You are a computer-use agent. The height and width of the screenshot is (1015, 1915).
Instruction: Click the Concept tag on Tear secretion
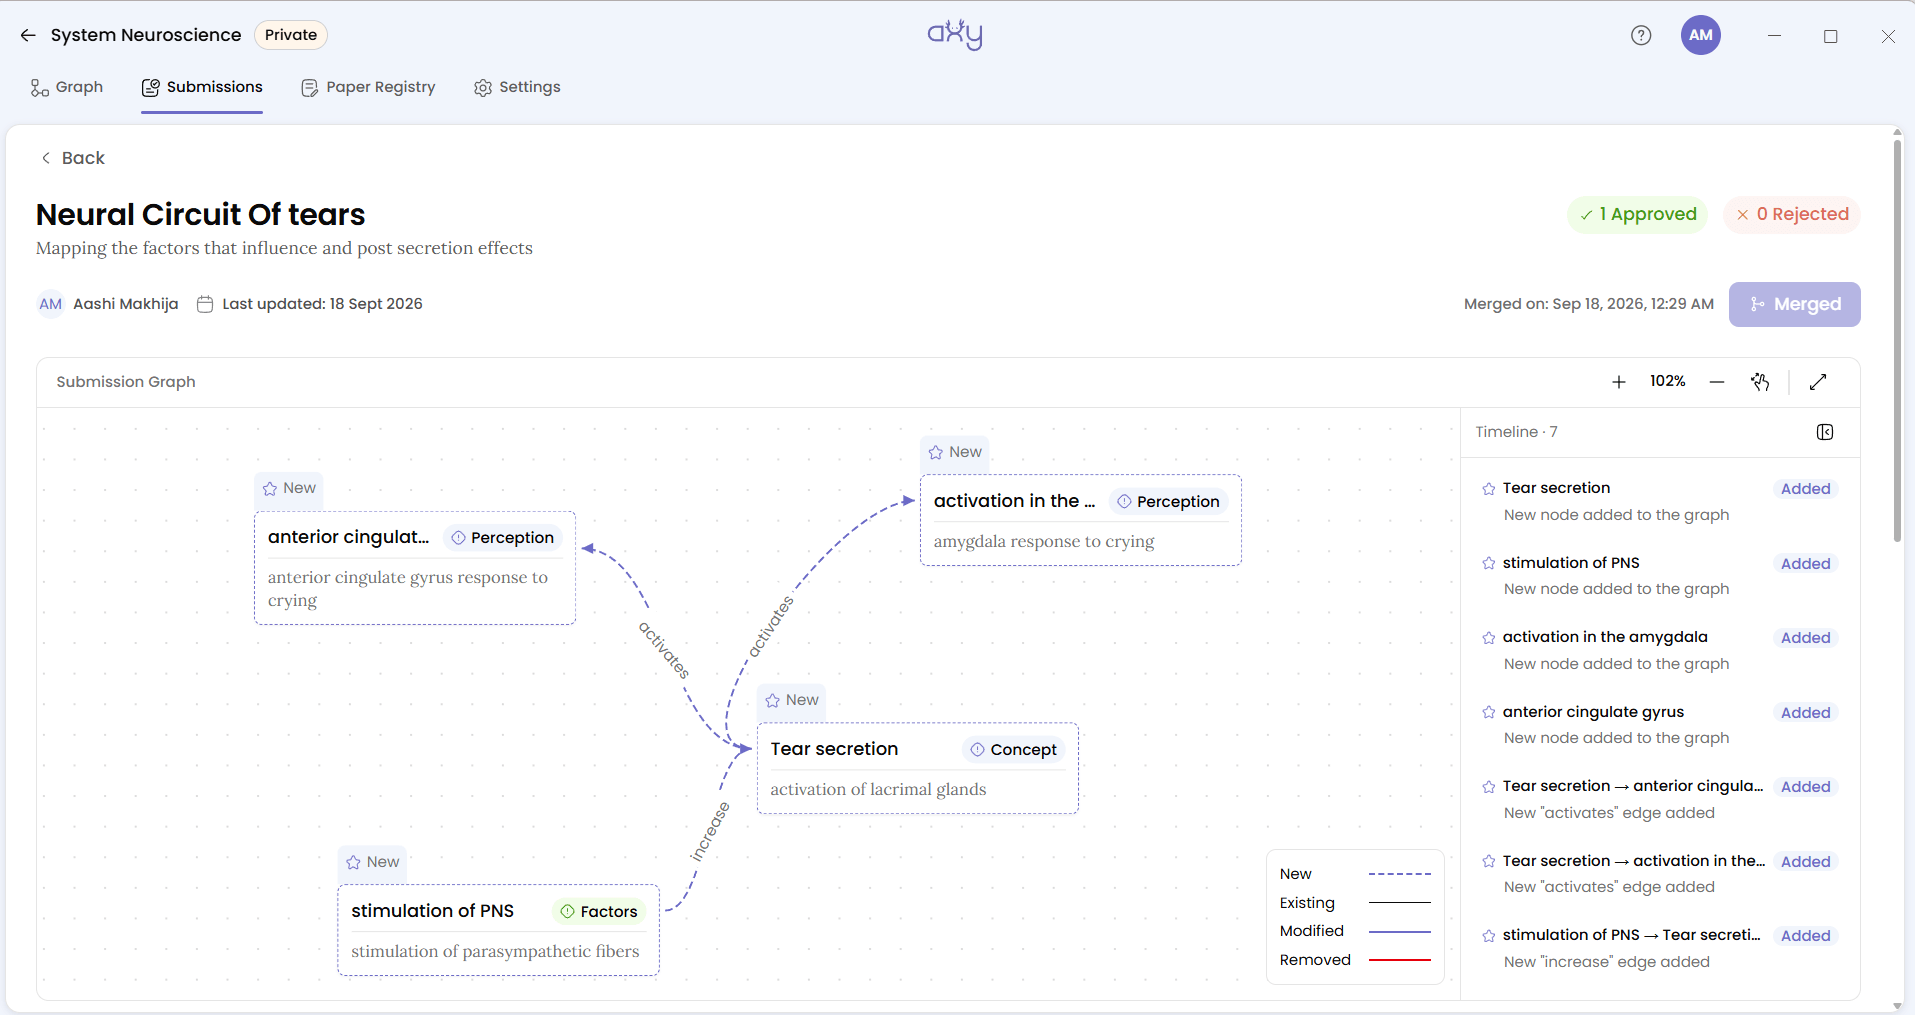coord(1014,749)
